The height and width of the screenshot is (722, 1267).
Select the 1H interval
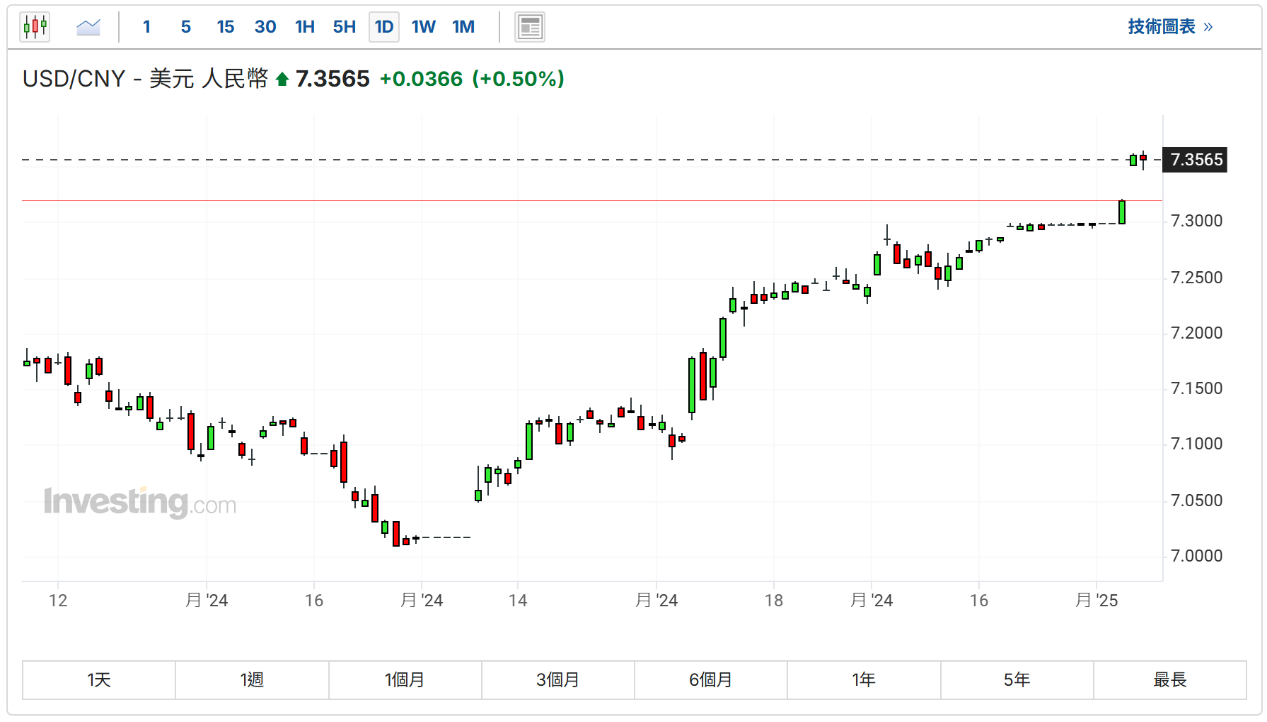pos(305,27)
